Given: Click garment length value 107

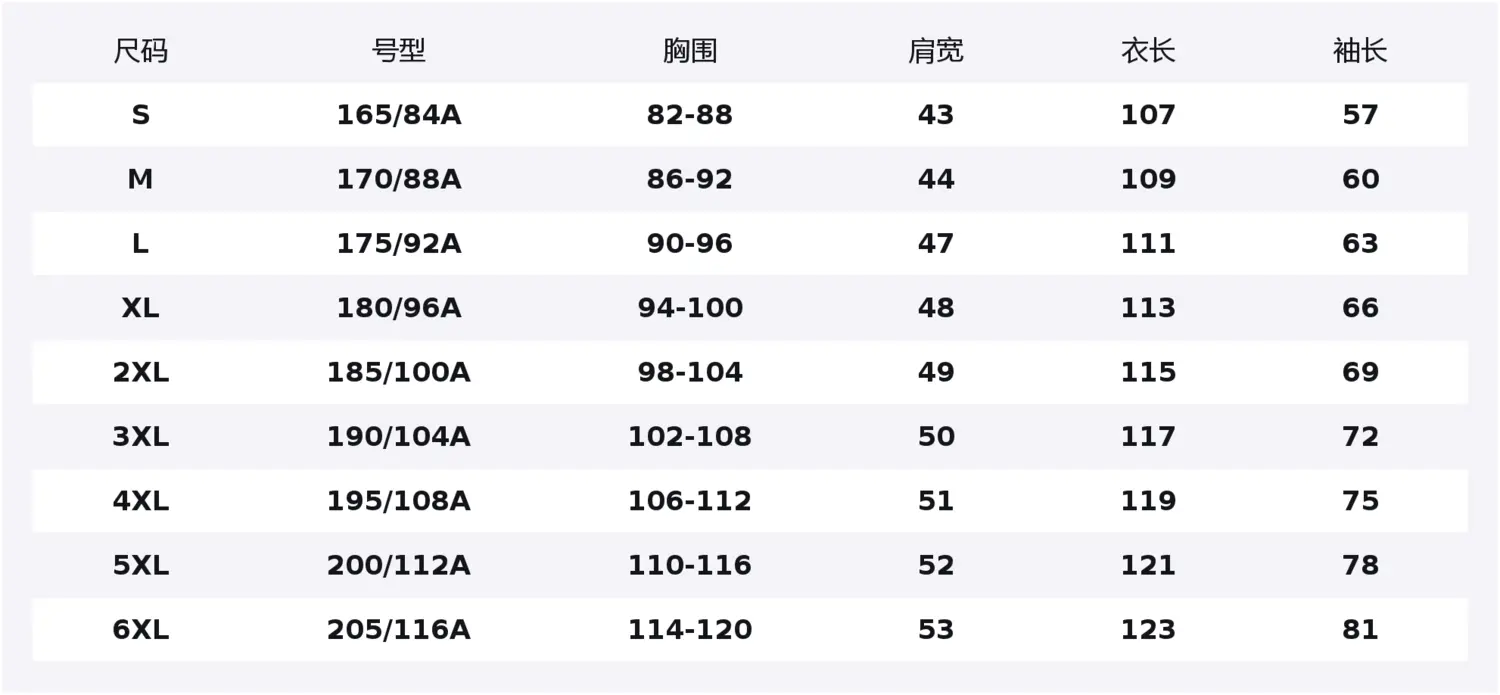Looking at the screenshot, I should click(1148, 115).
